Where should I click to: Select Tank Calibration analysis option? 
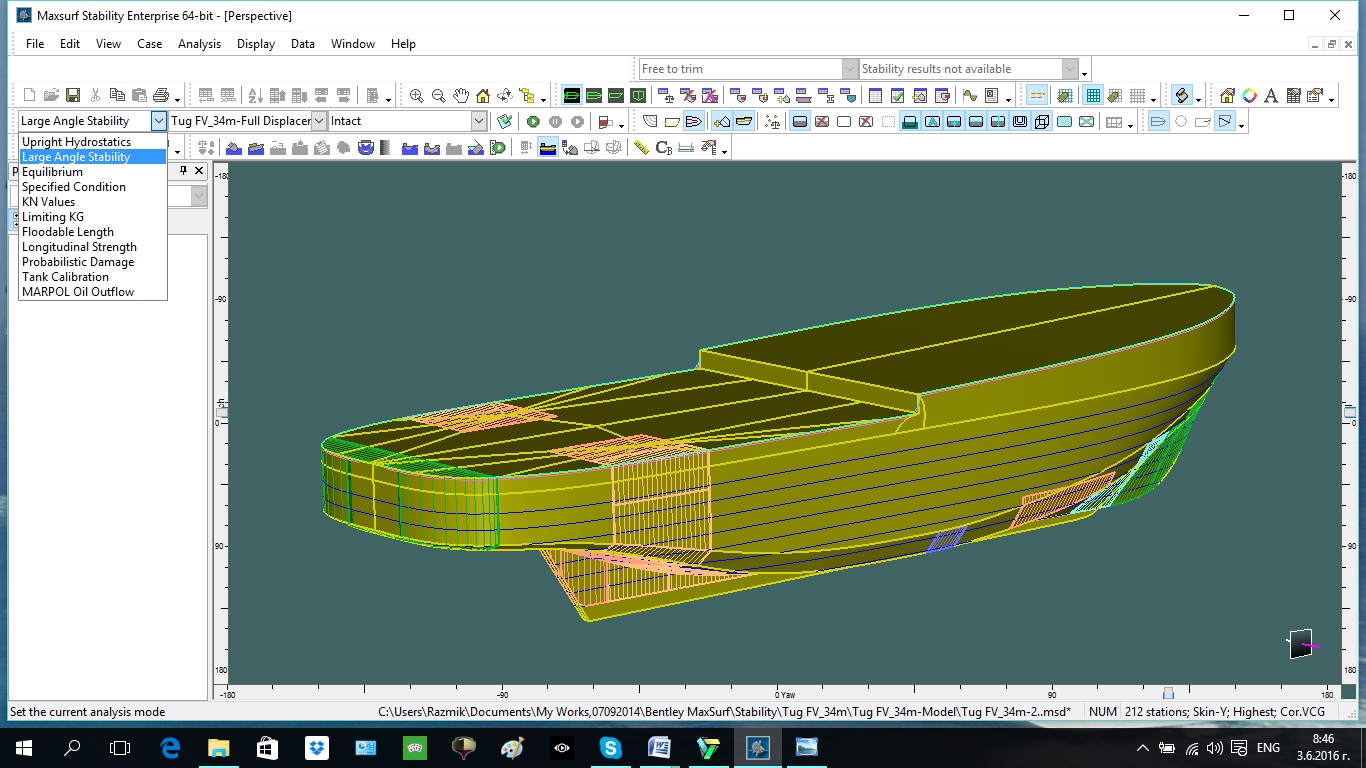tap(65, 277)
